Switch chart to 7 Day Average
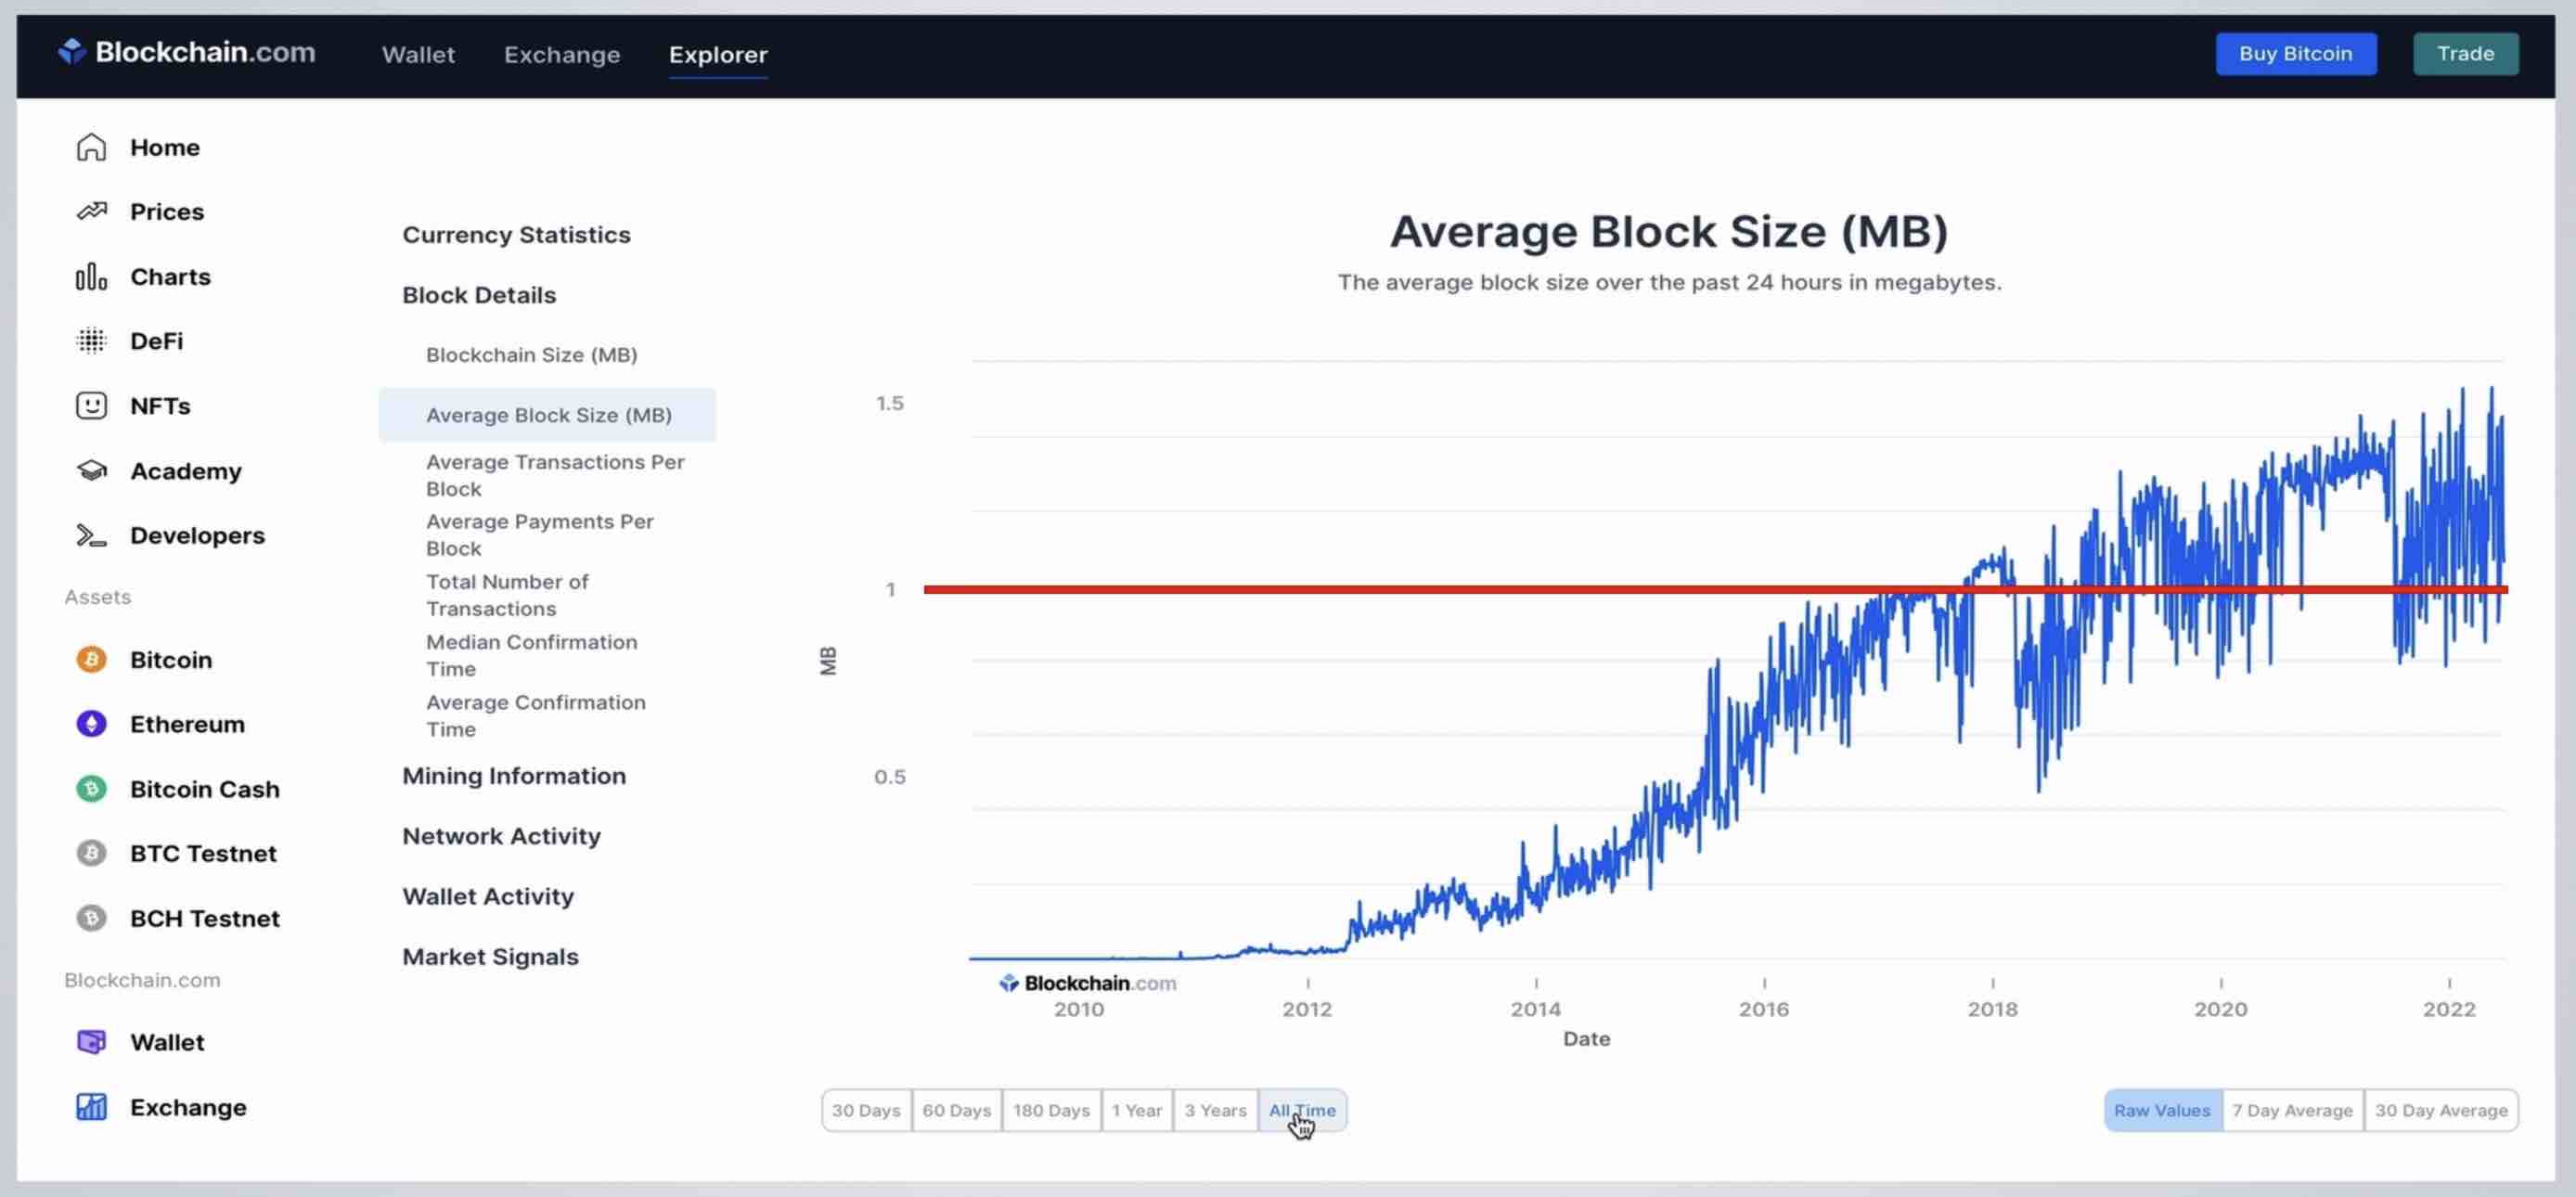2576x1197 pixels. pyautogui.click(x=2292, y=1110)
